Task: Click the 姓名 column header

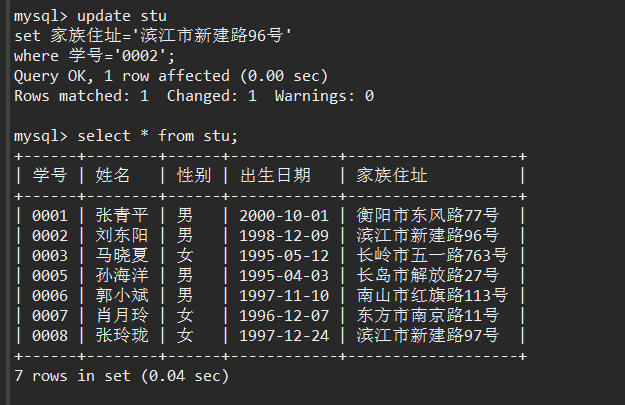Action: (x=113, y=176)
